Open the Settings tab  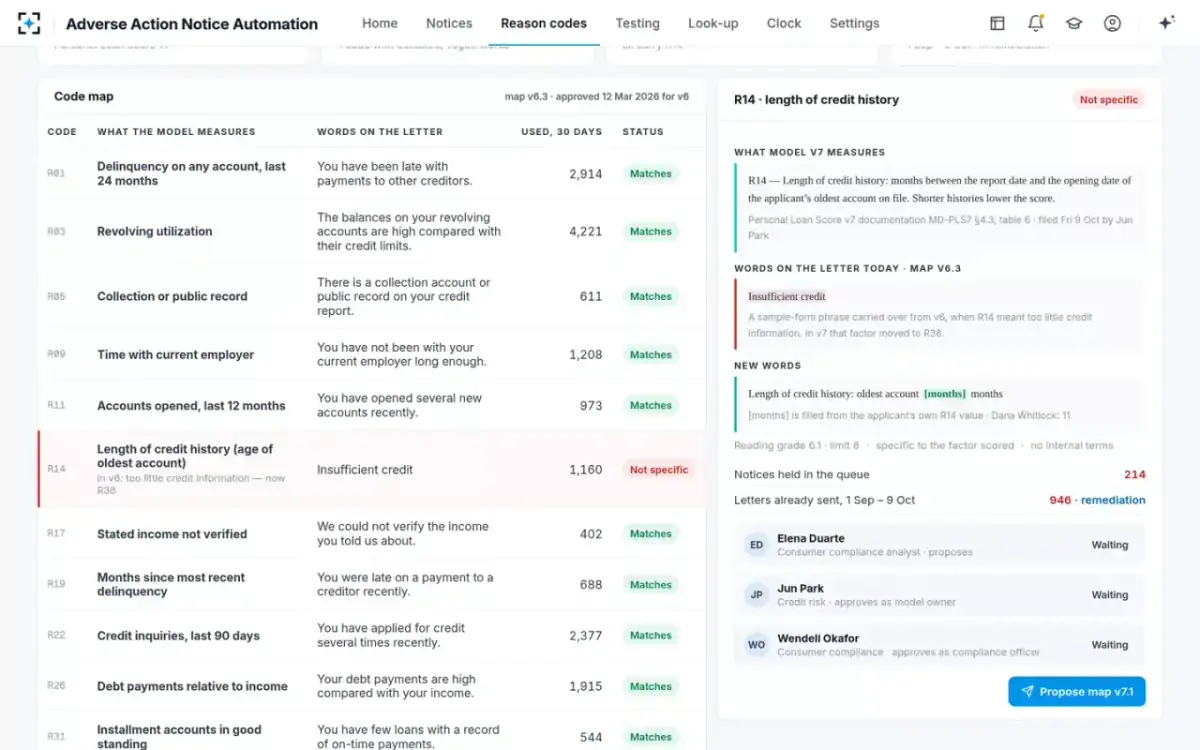pyautogui.click(x=855, y=23)
